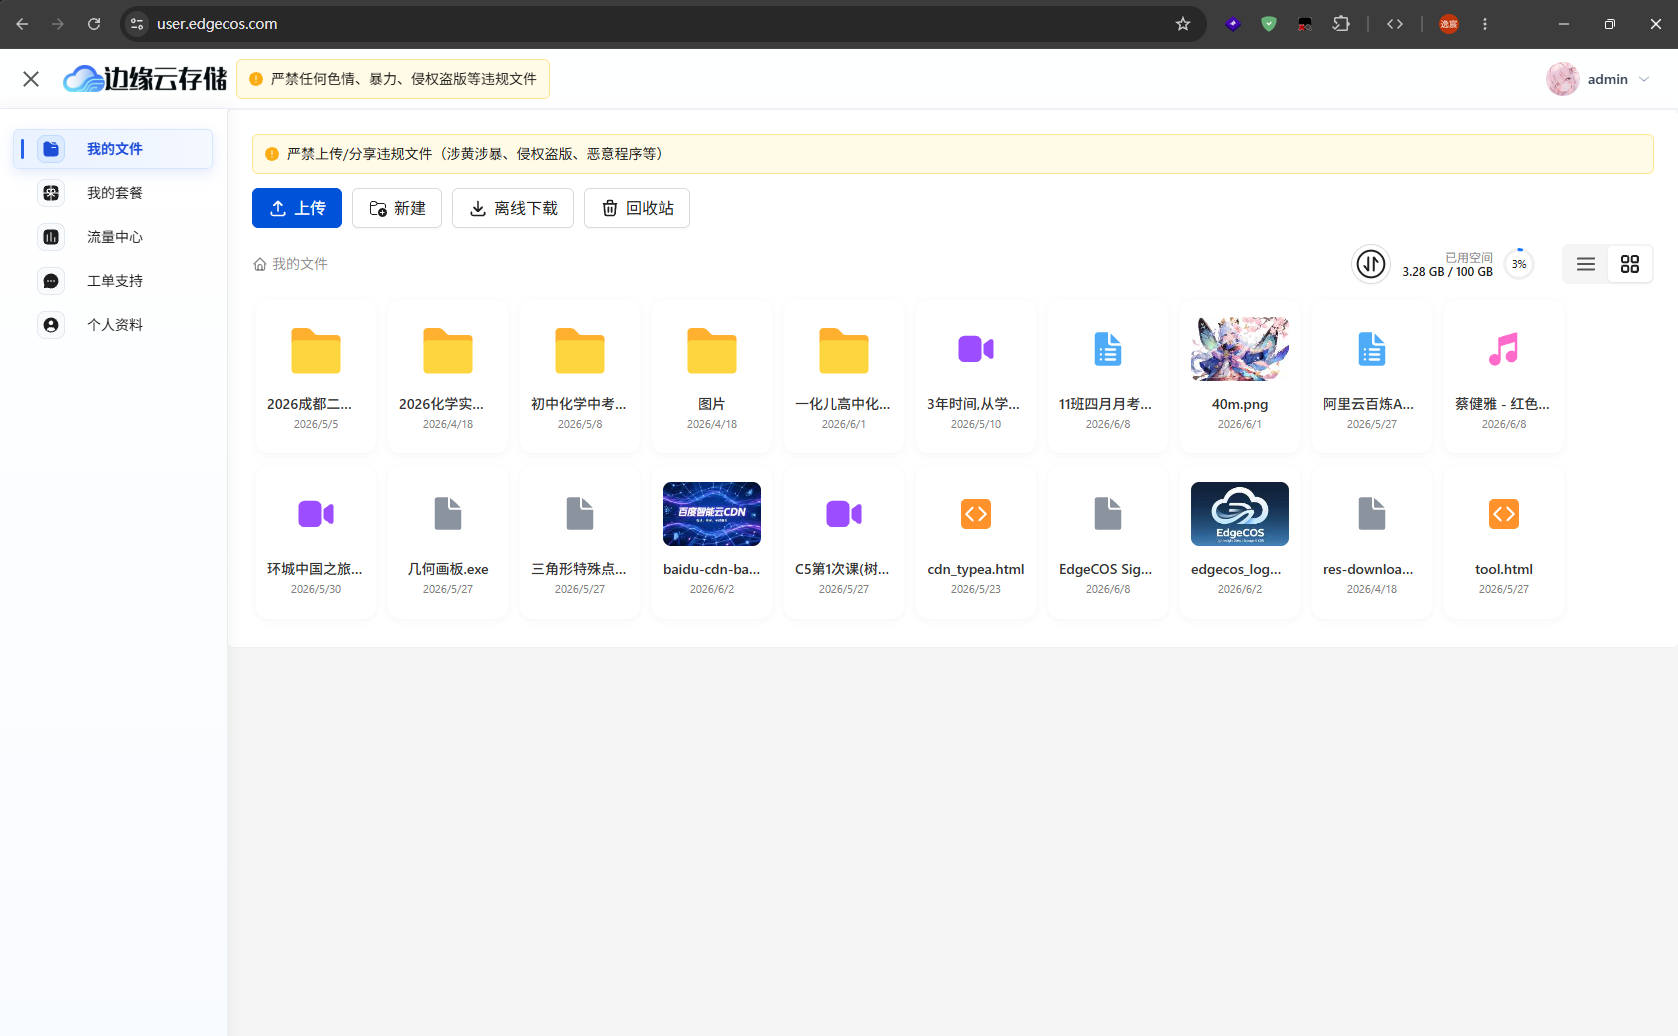This screenshot has width=1678, height=1036.
Task: Select the EdgeCOS Sig... file icon
Action: 1108,514
